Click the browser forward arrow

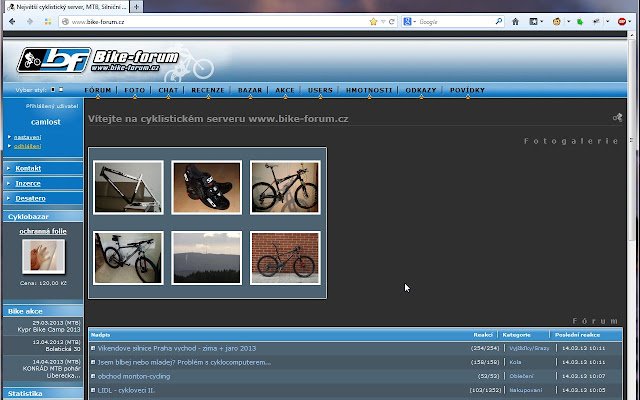(30, 22)
